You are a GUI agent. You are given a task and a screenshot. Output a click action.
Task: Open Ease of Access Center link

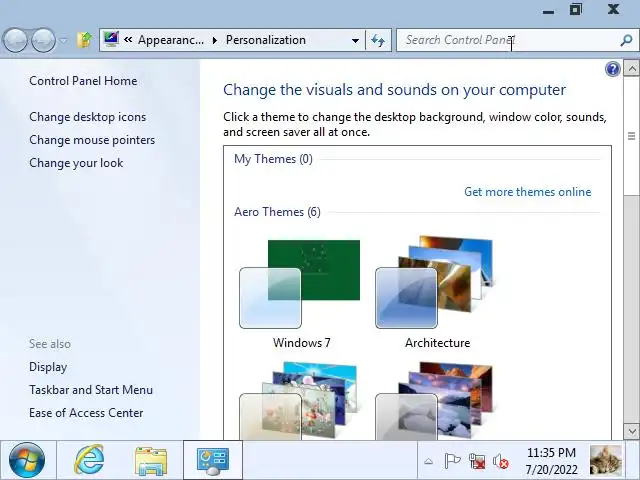tap(86, 413)
